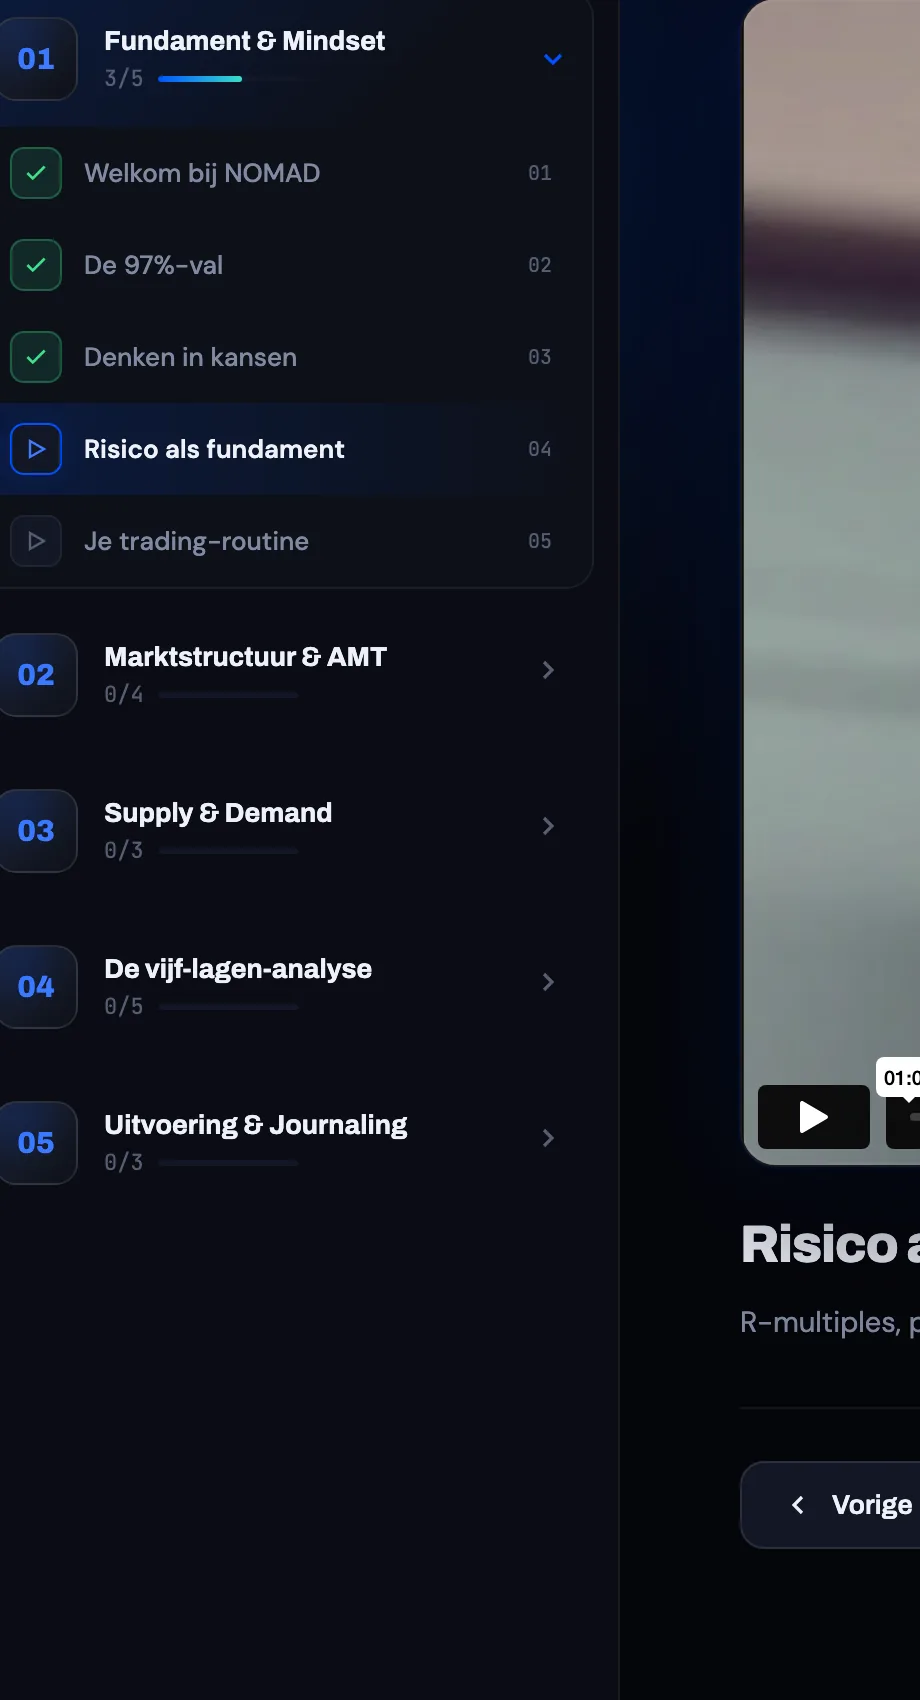Open the De vijf-lagen-analyse module title
This screenshot has height=1700, width=920.
click(x=238, y=969)
